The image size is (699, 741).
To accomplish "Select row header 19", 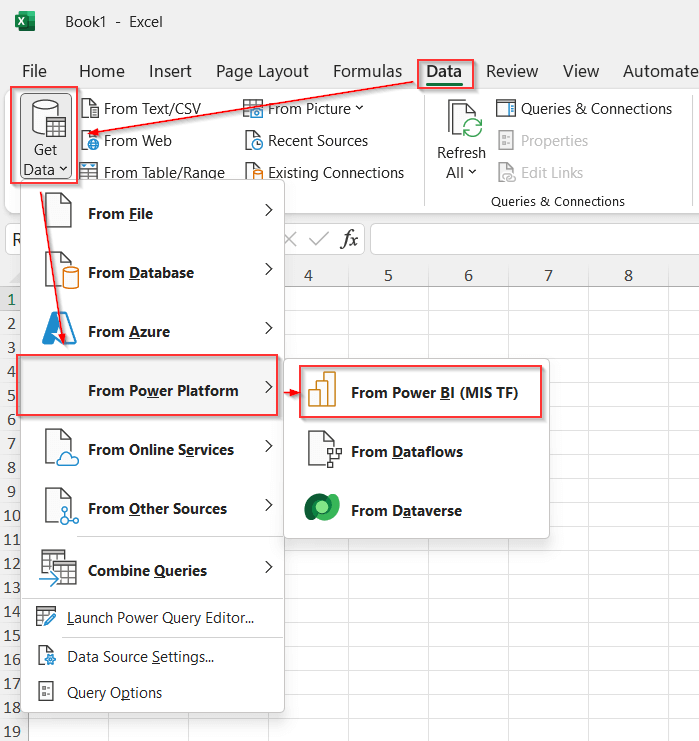I will point(13,731).
